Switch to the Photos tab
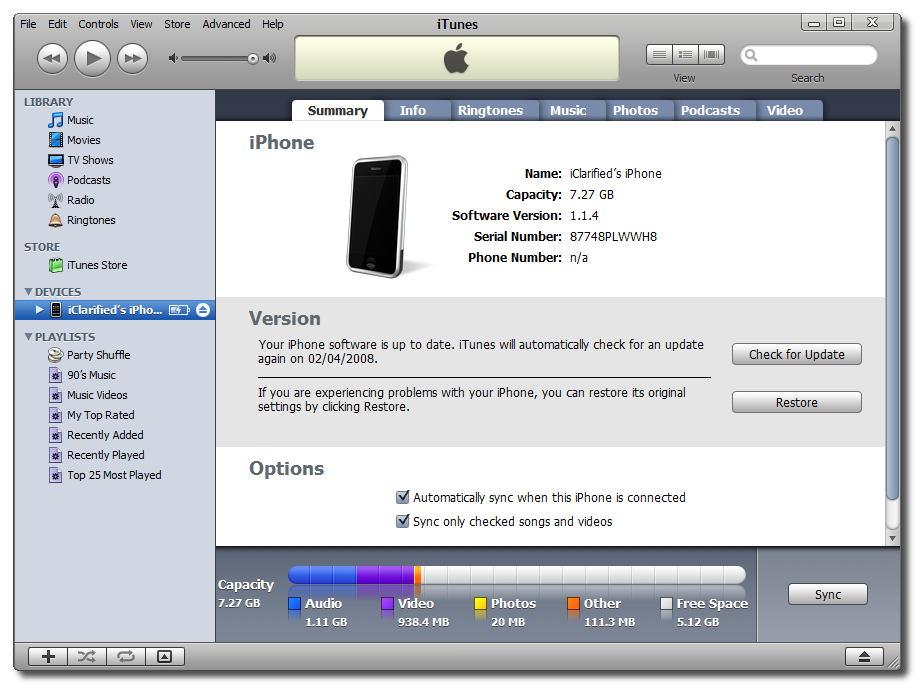Viewport: 916px width, 685px height. tap(635, 110)
